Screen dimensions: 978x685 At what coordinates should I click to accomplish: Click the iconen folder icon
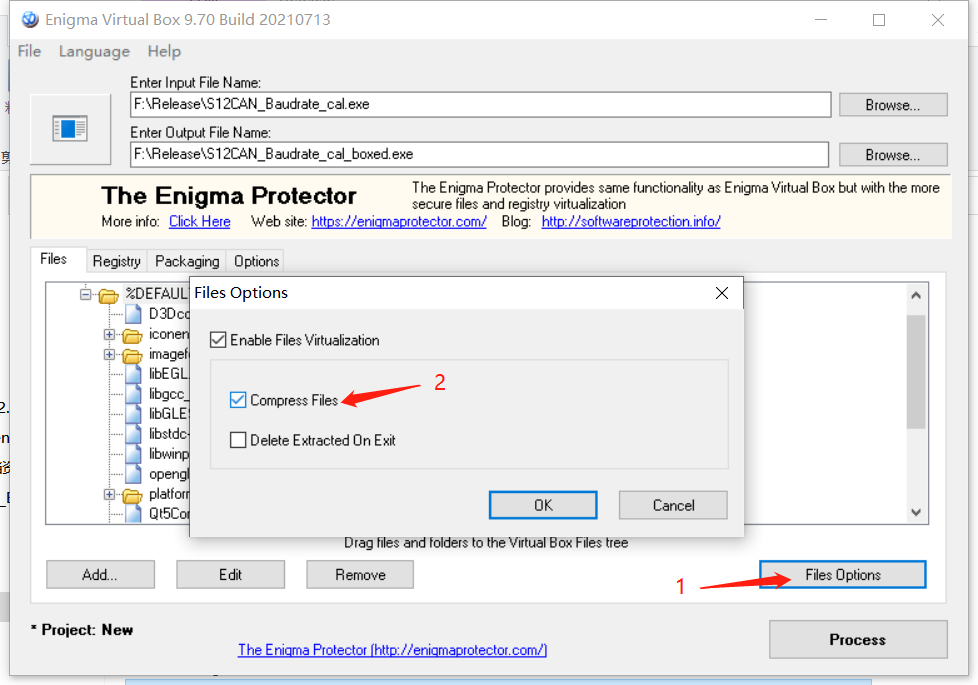(x=132, y=335)
